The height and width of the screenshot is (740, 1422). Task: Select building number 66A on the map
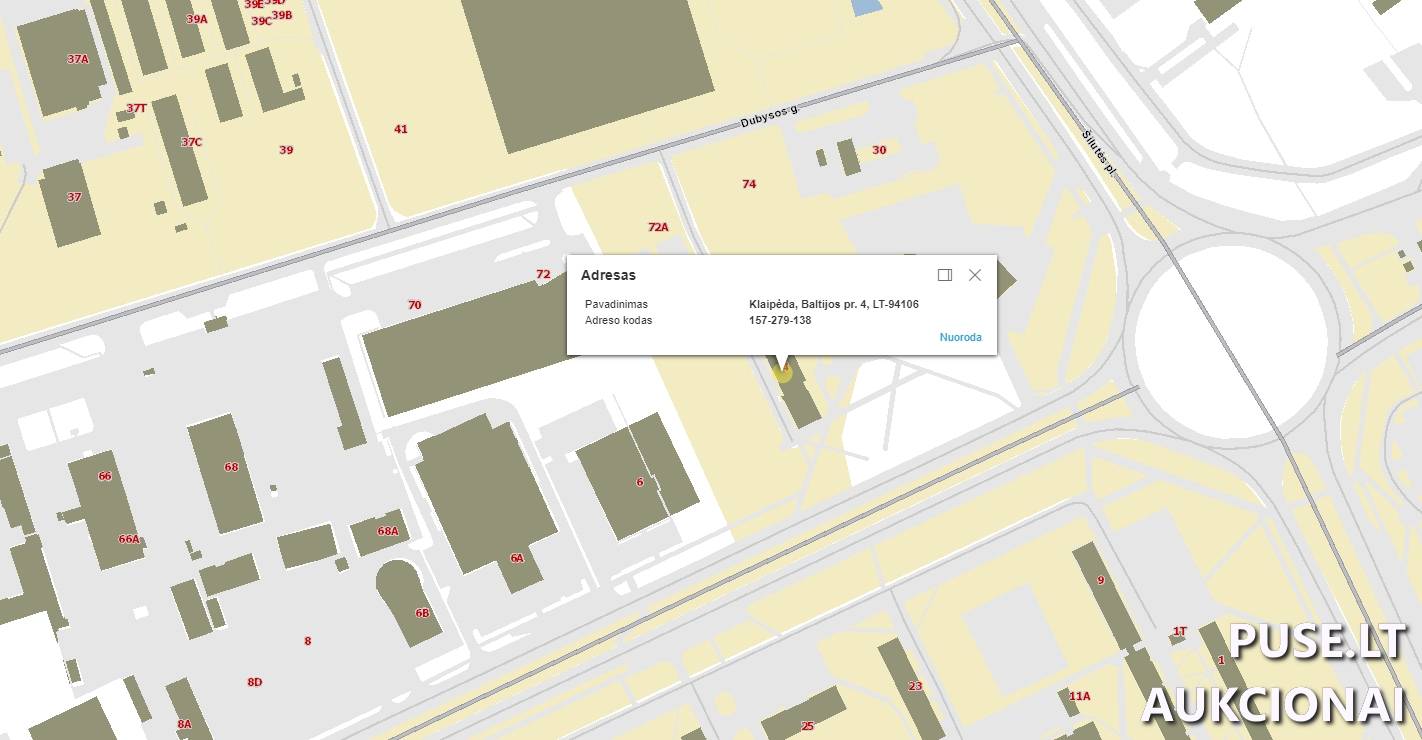(x=129, y=539)
